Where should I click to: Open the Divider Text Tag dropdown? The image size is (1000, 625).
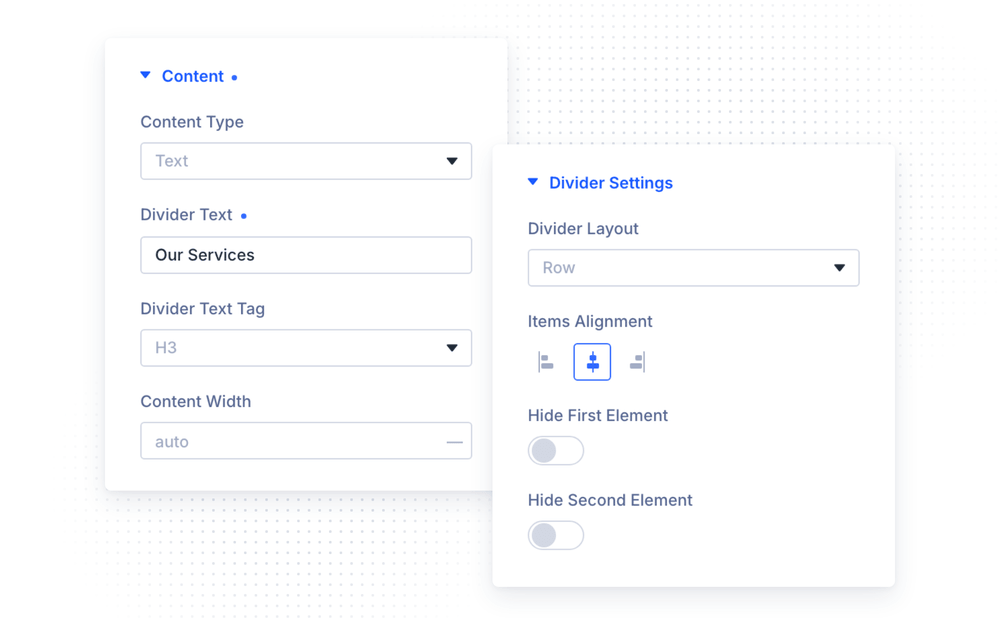(306, 348)
